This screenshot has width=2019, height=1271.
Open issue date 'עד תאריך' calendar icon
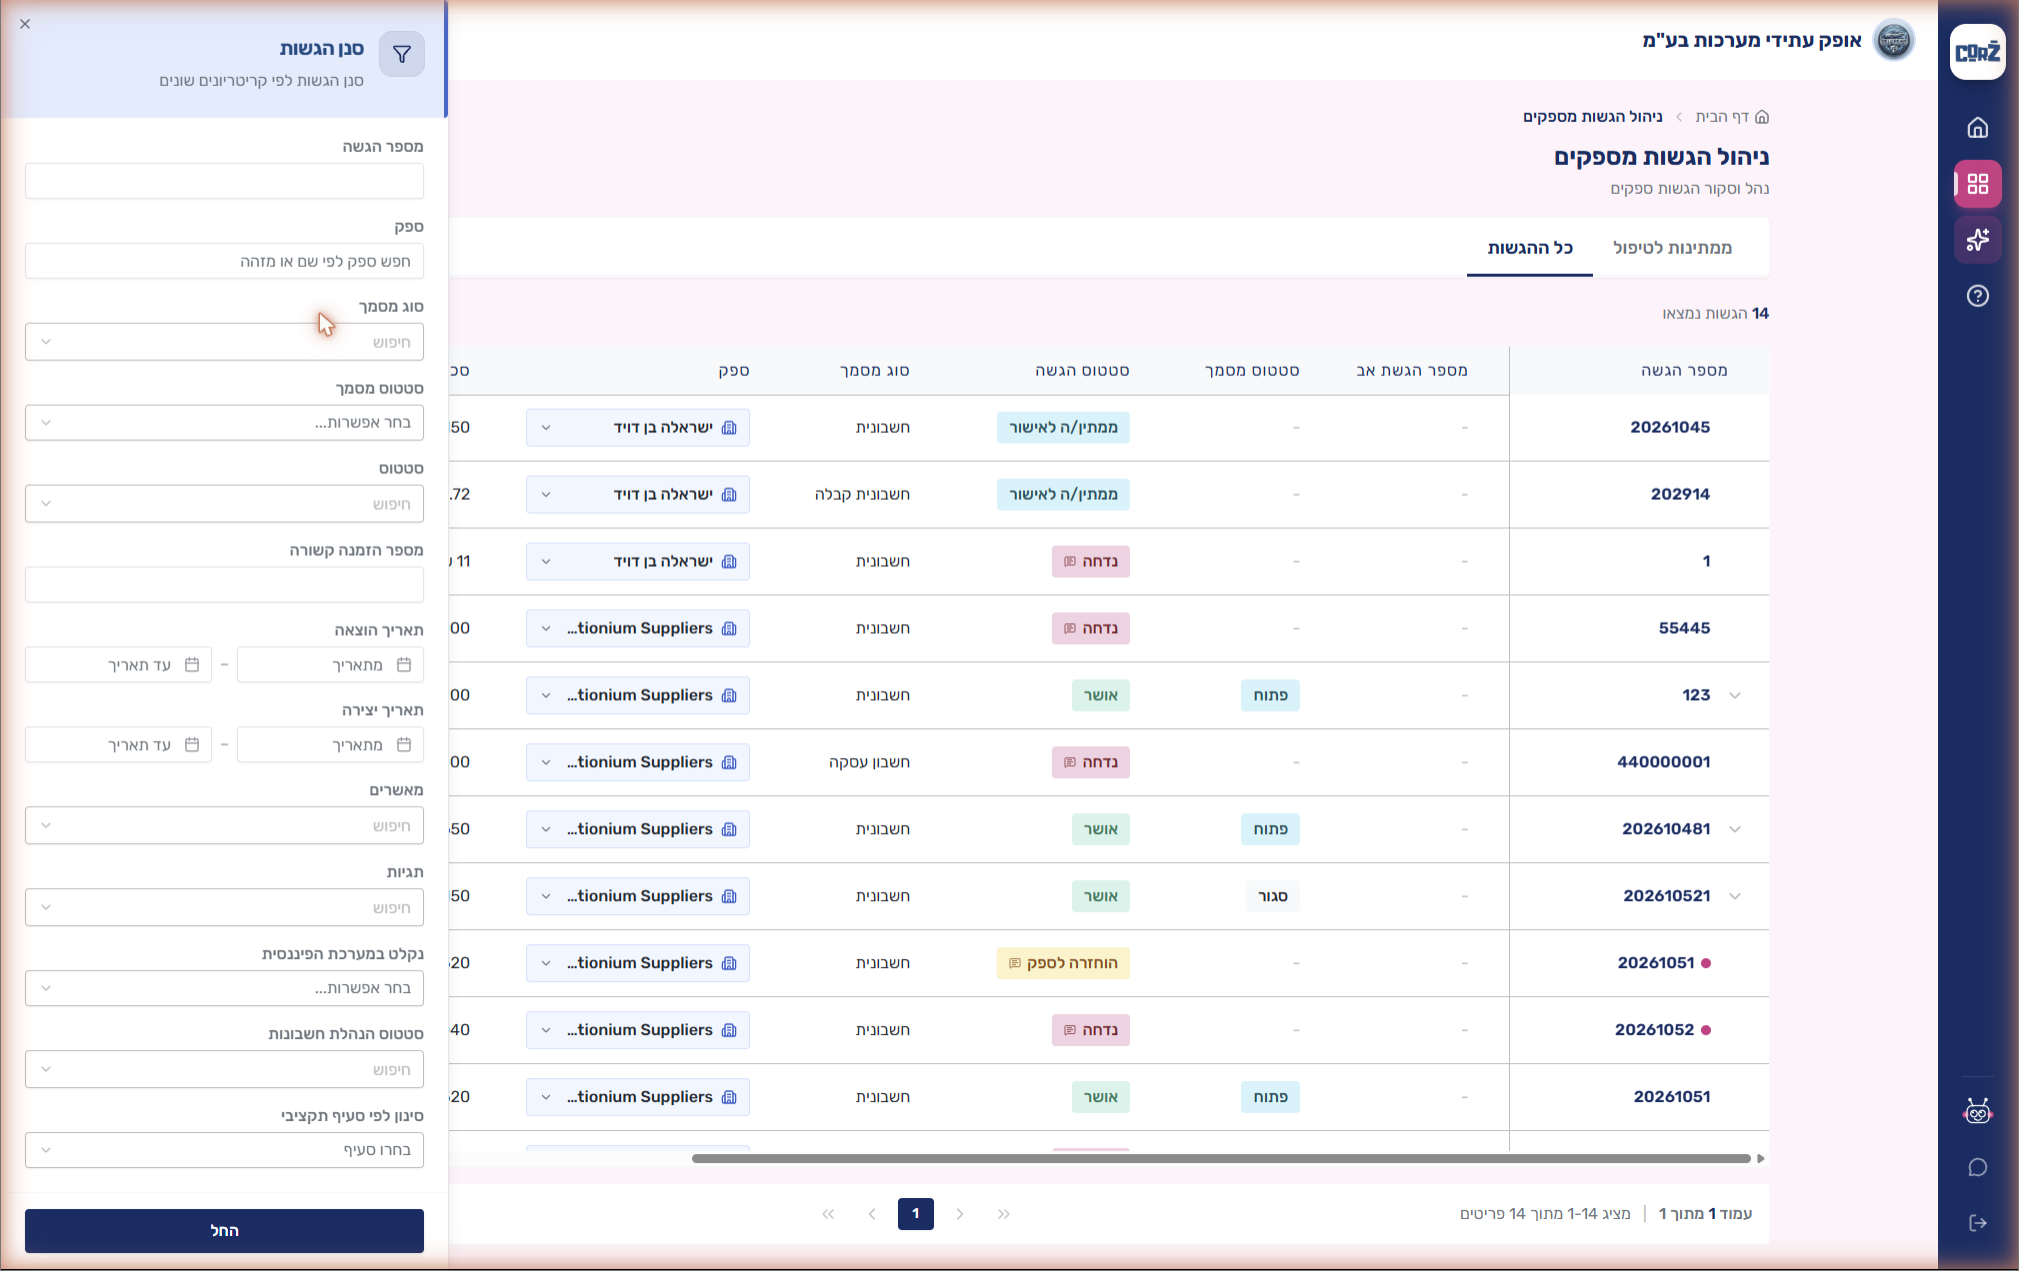click(192, 665)
